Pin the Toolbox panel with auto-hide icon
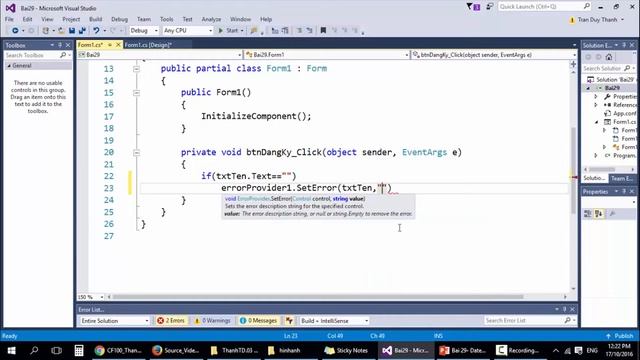Screen dimensions: 640x360 point(60,45)
